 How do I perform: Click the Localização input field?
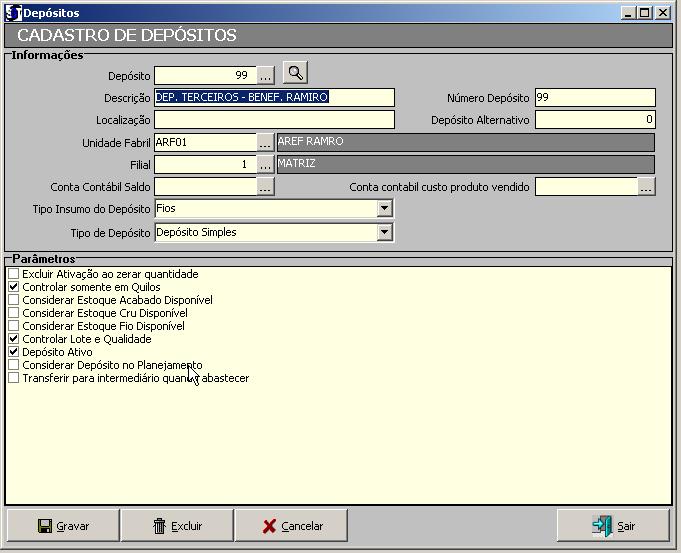(274, 120)
